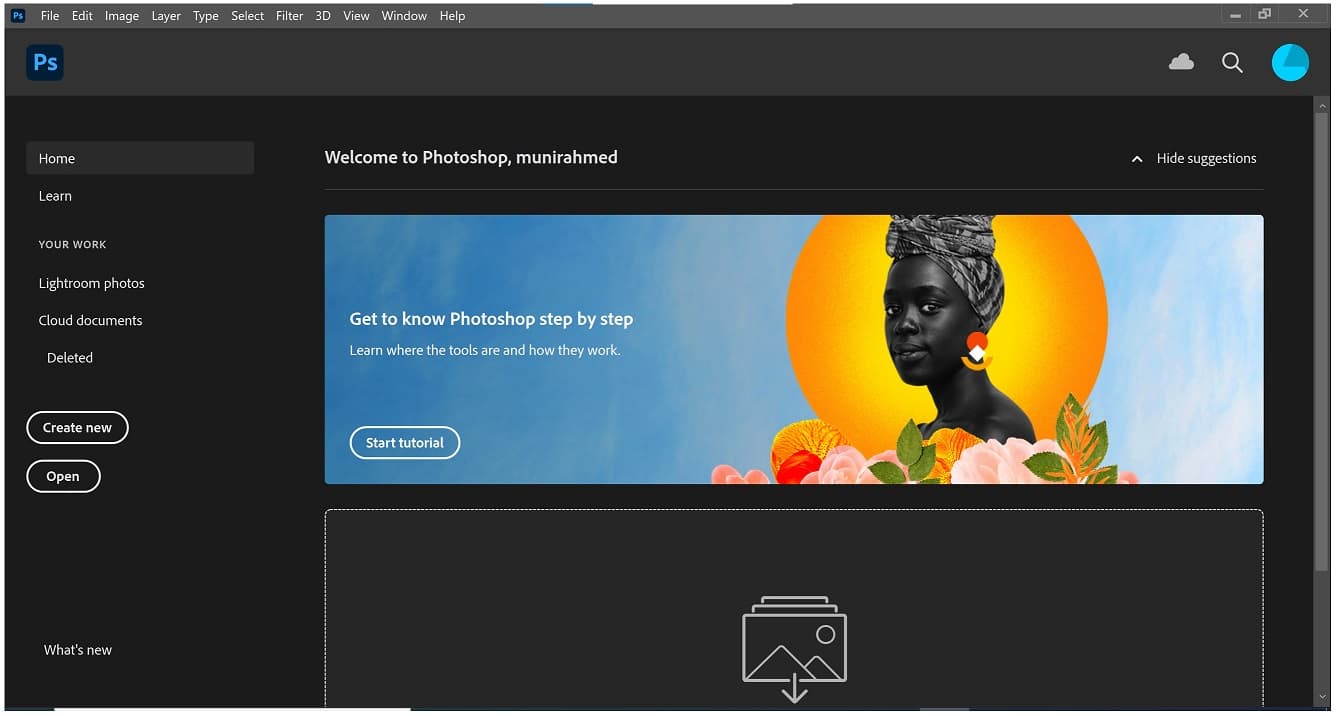Select the Home sidebar item
The image size is (1336, 716).
[140, 158]
